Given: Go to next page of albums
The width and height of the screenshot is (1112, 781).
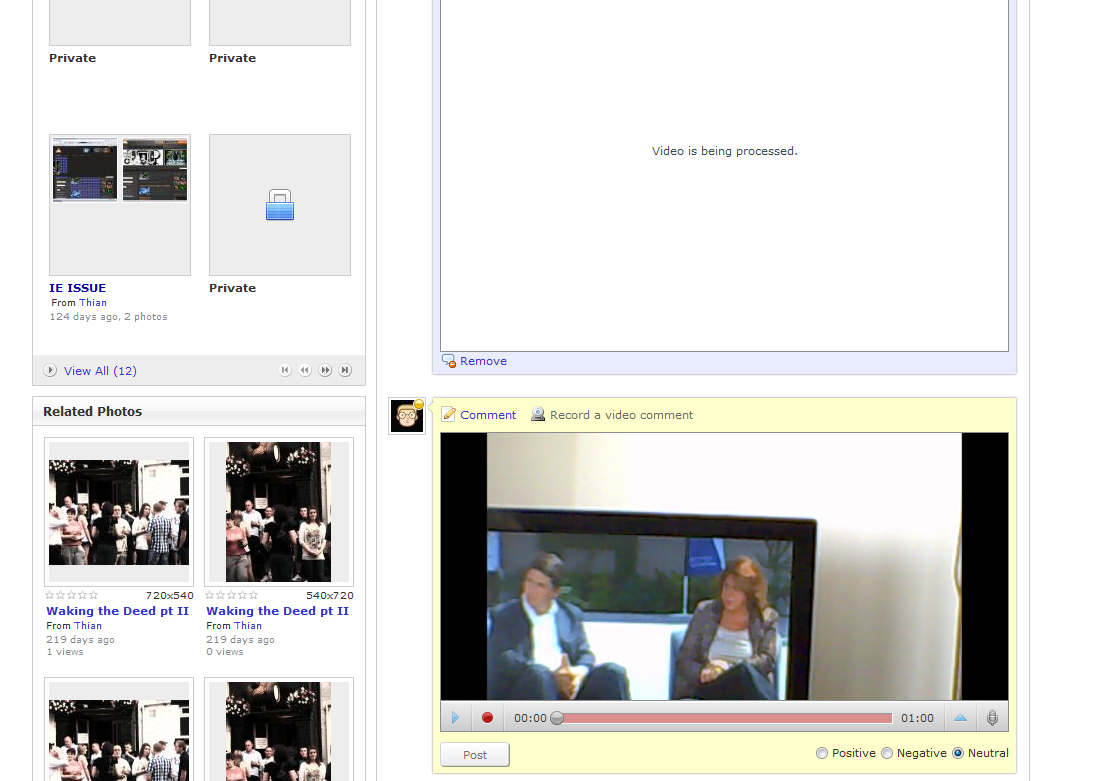Looking at the screenshot, I should [x=325, y=370].
